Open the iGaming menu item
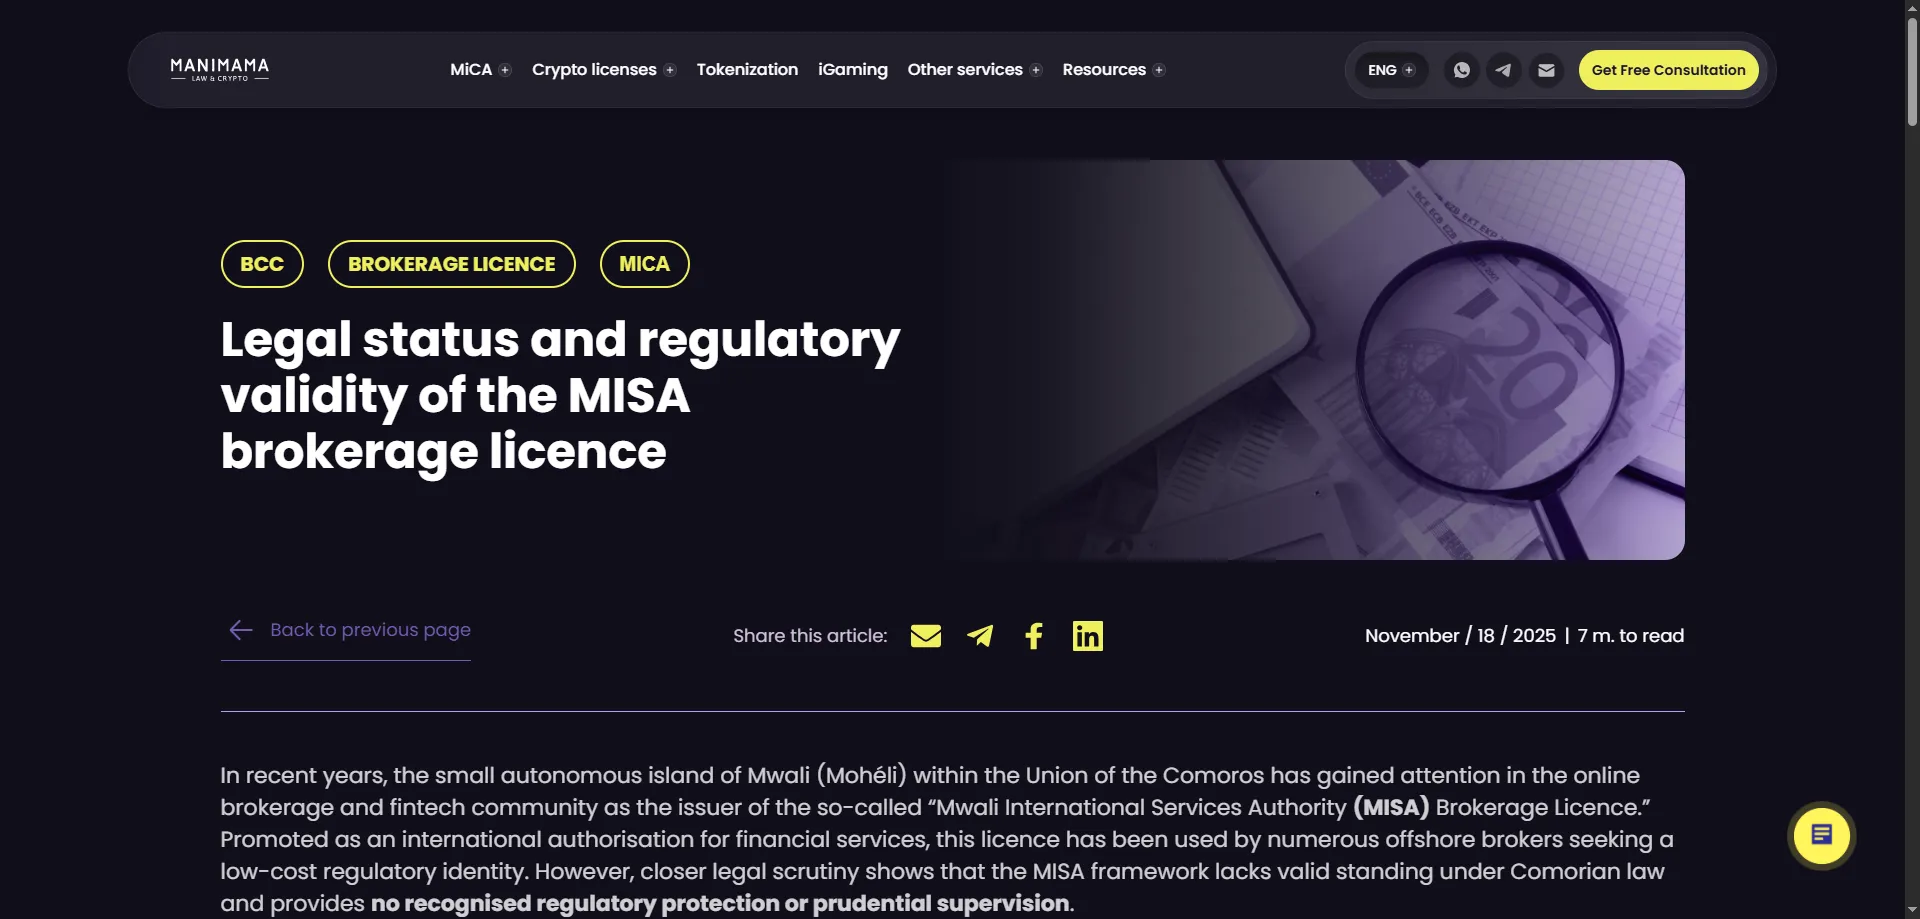 point(853,70)
